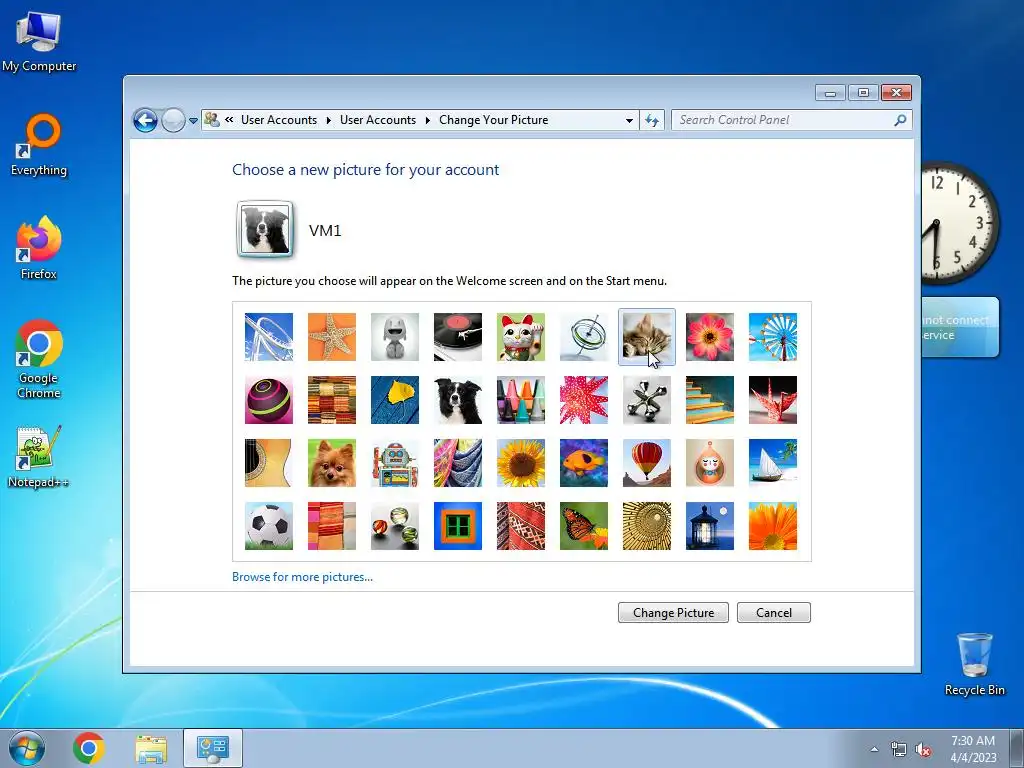Expand the address bar history dropdown
The image size is (1024, 768).
[x=629, y=120]
